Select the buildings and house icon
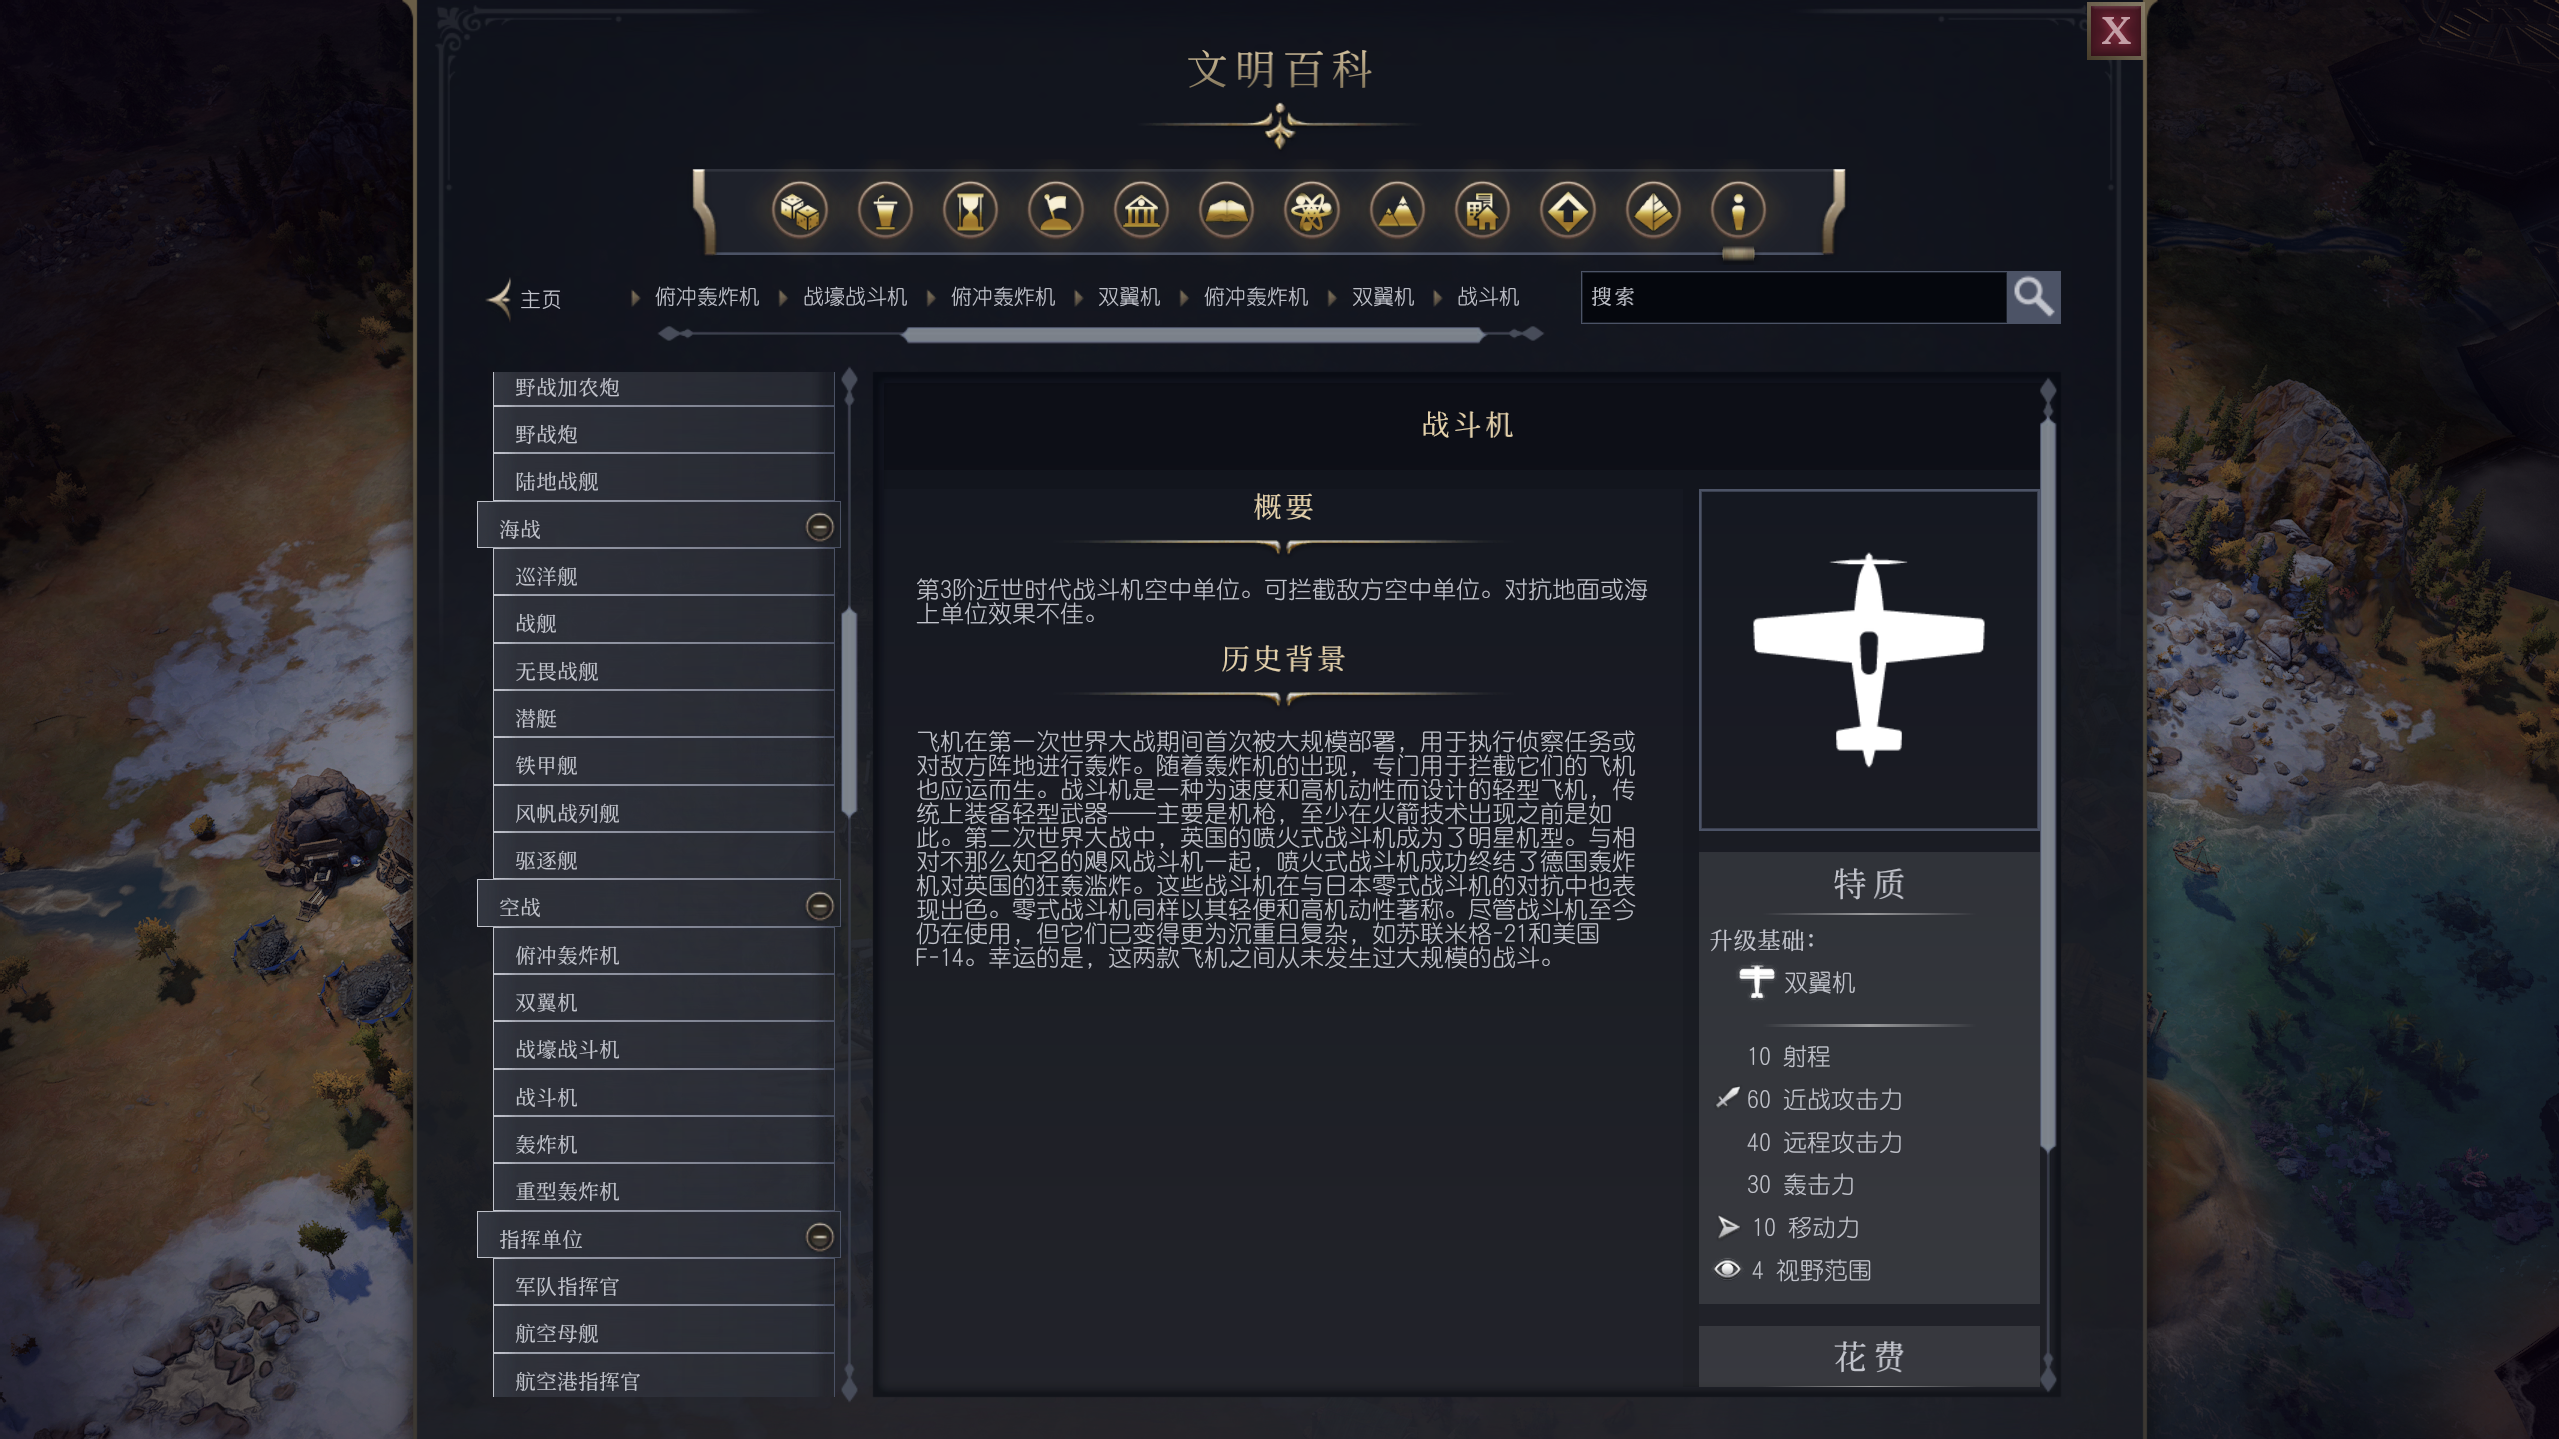This screenshot has width=2559, height=1439. pyautogui.click(x=1482, y=211)
